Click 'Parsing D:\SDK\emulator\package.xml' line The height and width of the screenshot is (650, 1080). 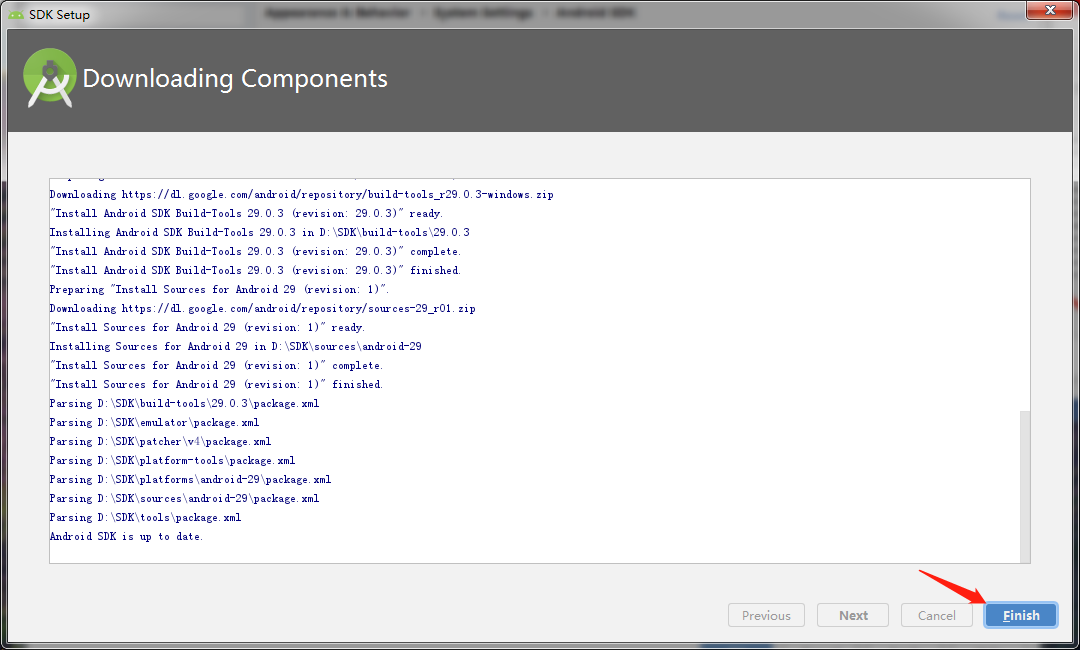pos(154,423)
